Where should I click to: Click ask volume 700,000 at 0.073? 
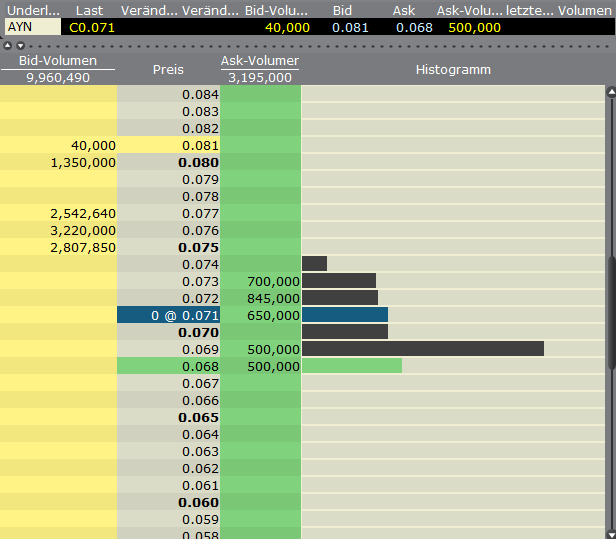[260, 281]
